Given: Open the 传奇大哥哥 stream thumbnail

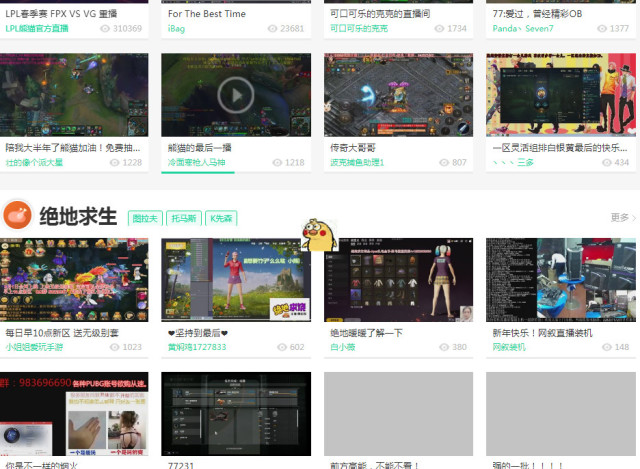Looking at the screenshot, I should pos(398,95).
